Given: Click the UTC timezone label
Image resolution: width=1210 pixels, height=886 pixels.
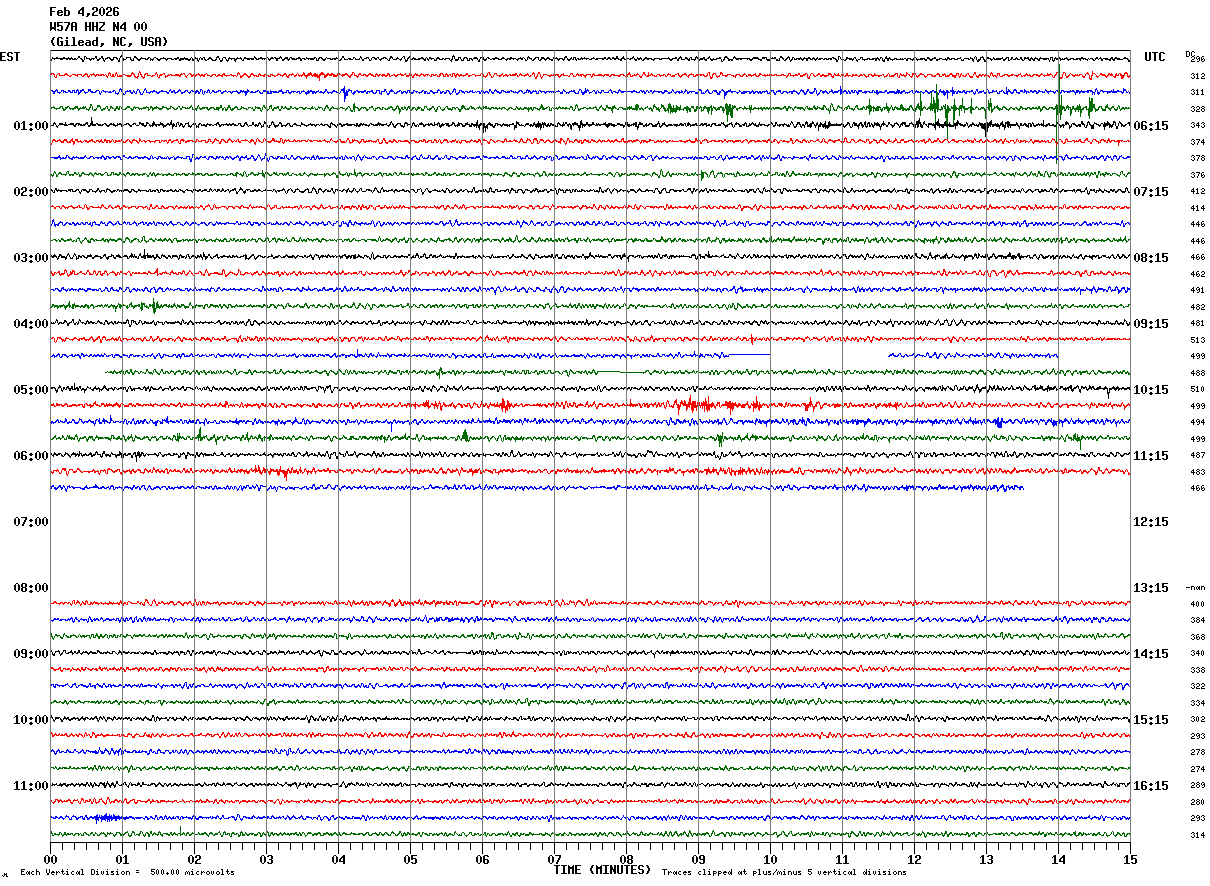Looking at the screenshot, I should 1155,57.
